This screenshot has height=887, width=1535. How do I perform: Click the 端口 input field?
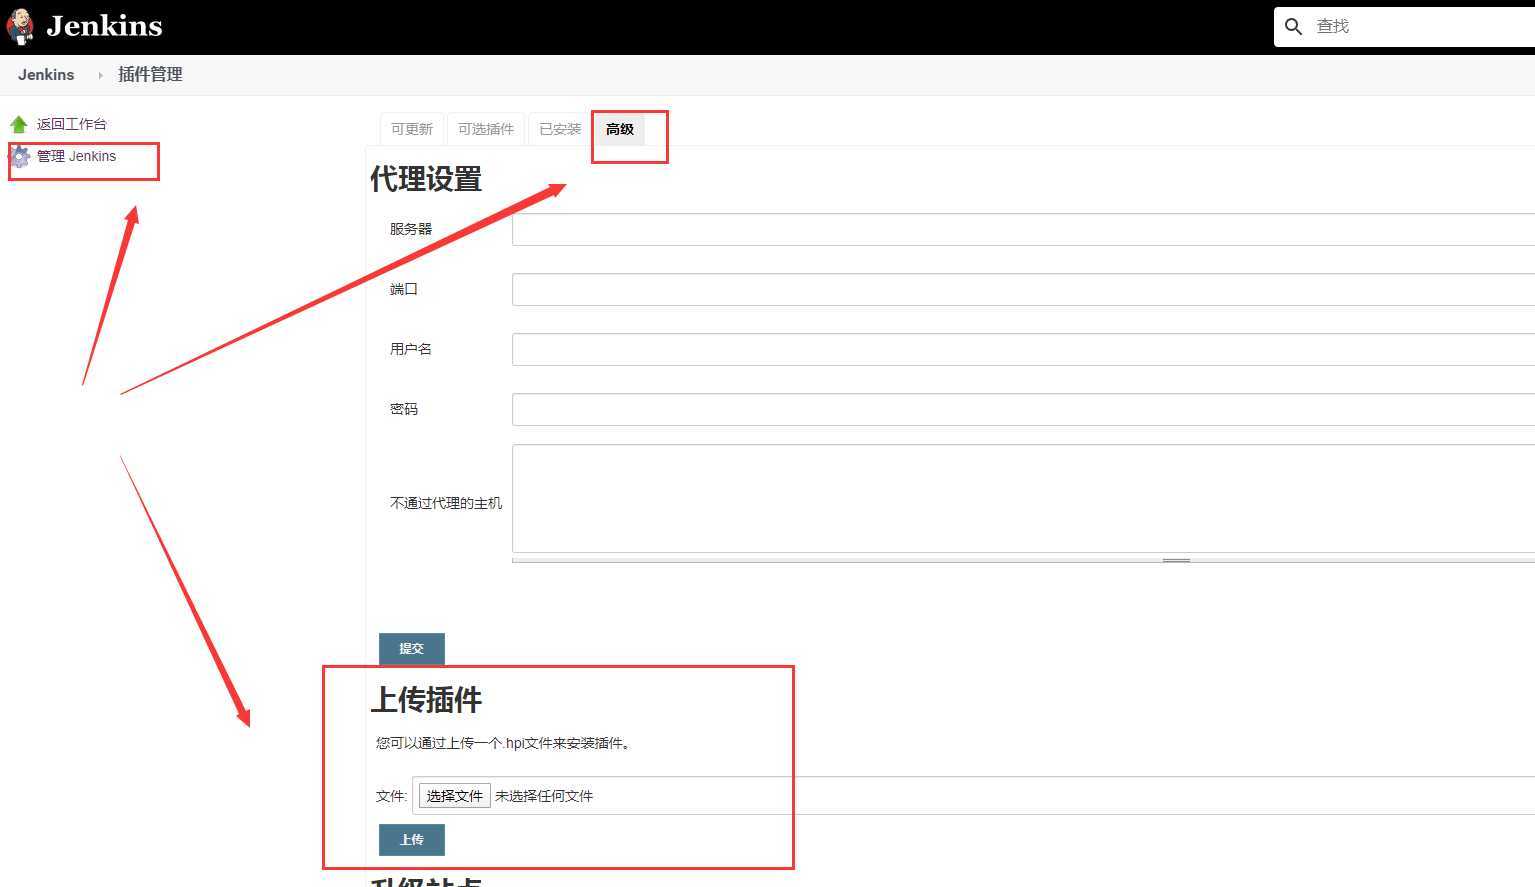[x=1023, y=289]
